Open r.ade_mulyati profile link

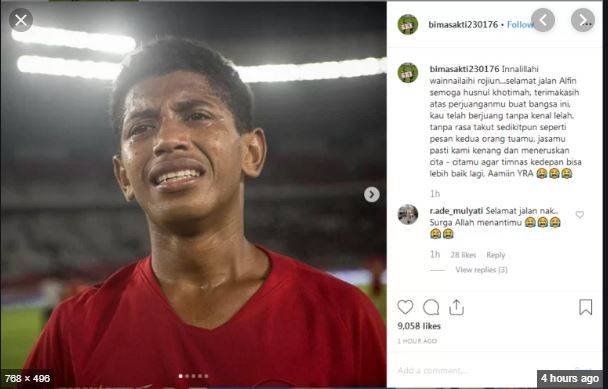point(456,211)
